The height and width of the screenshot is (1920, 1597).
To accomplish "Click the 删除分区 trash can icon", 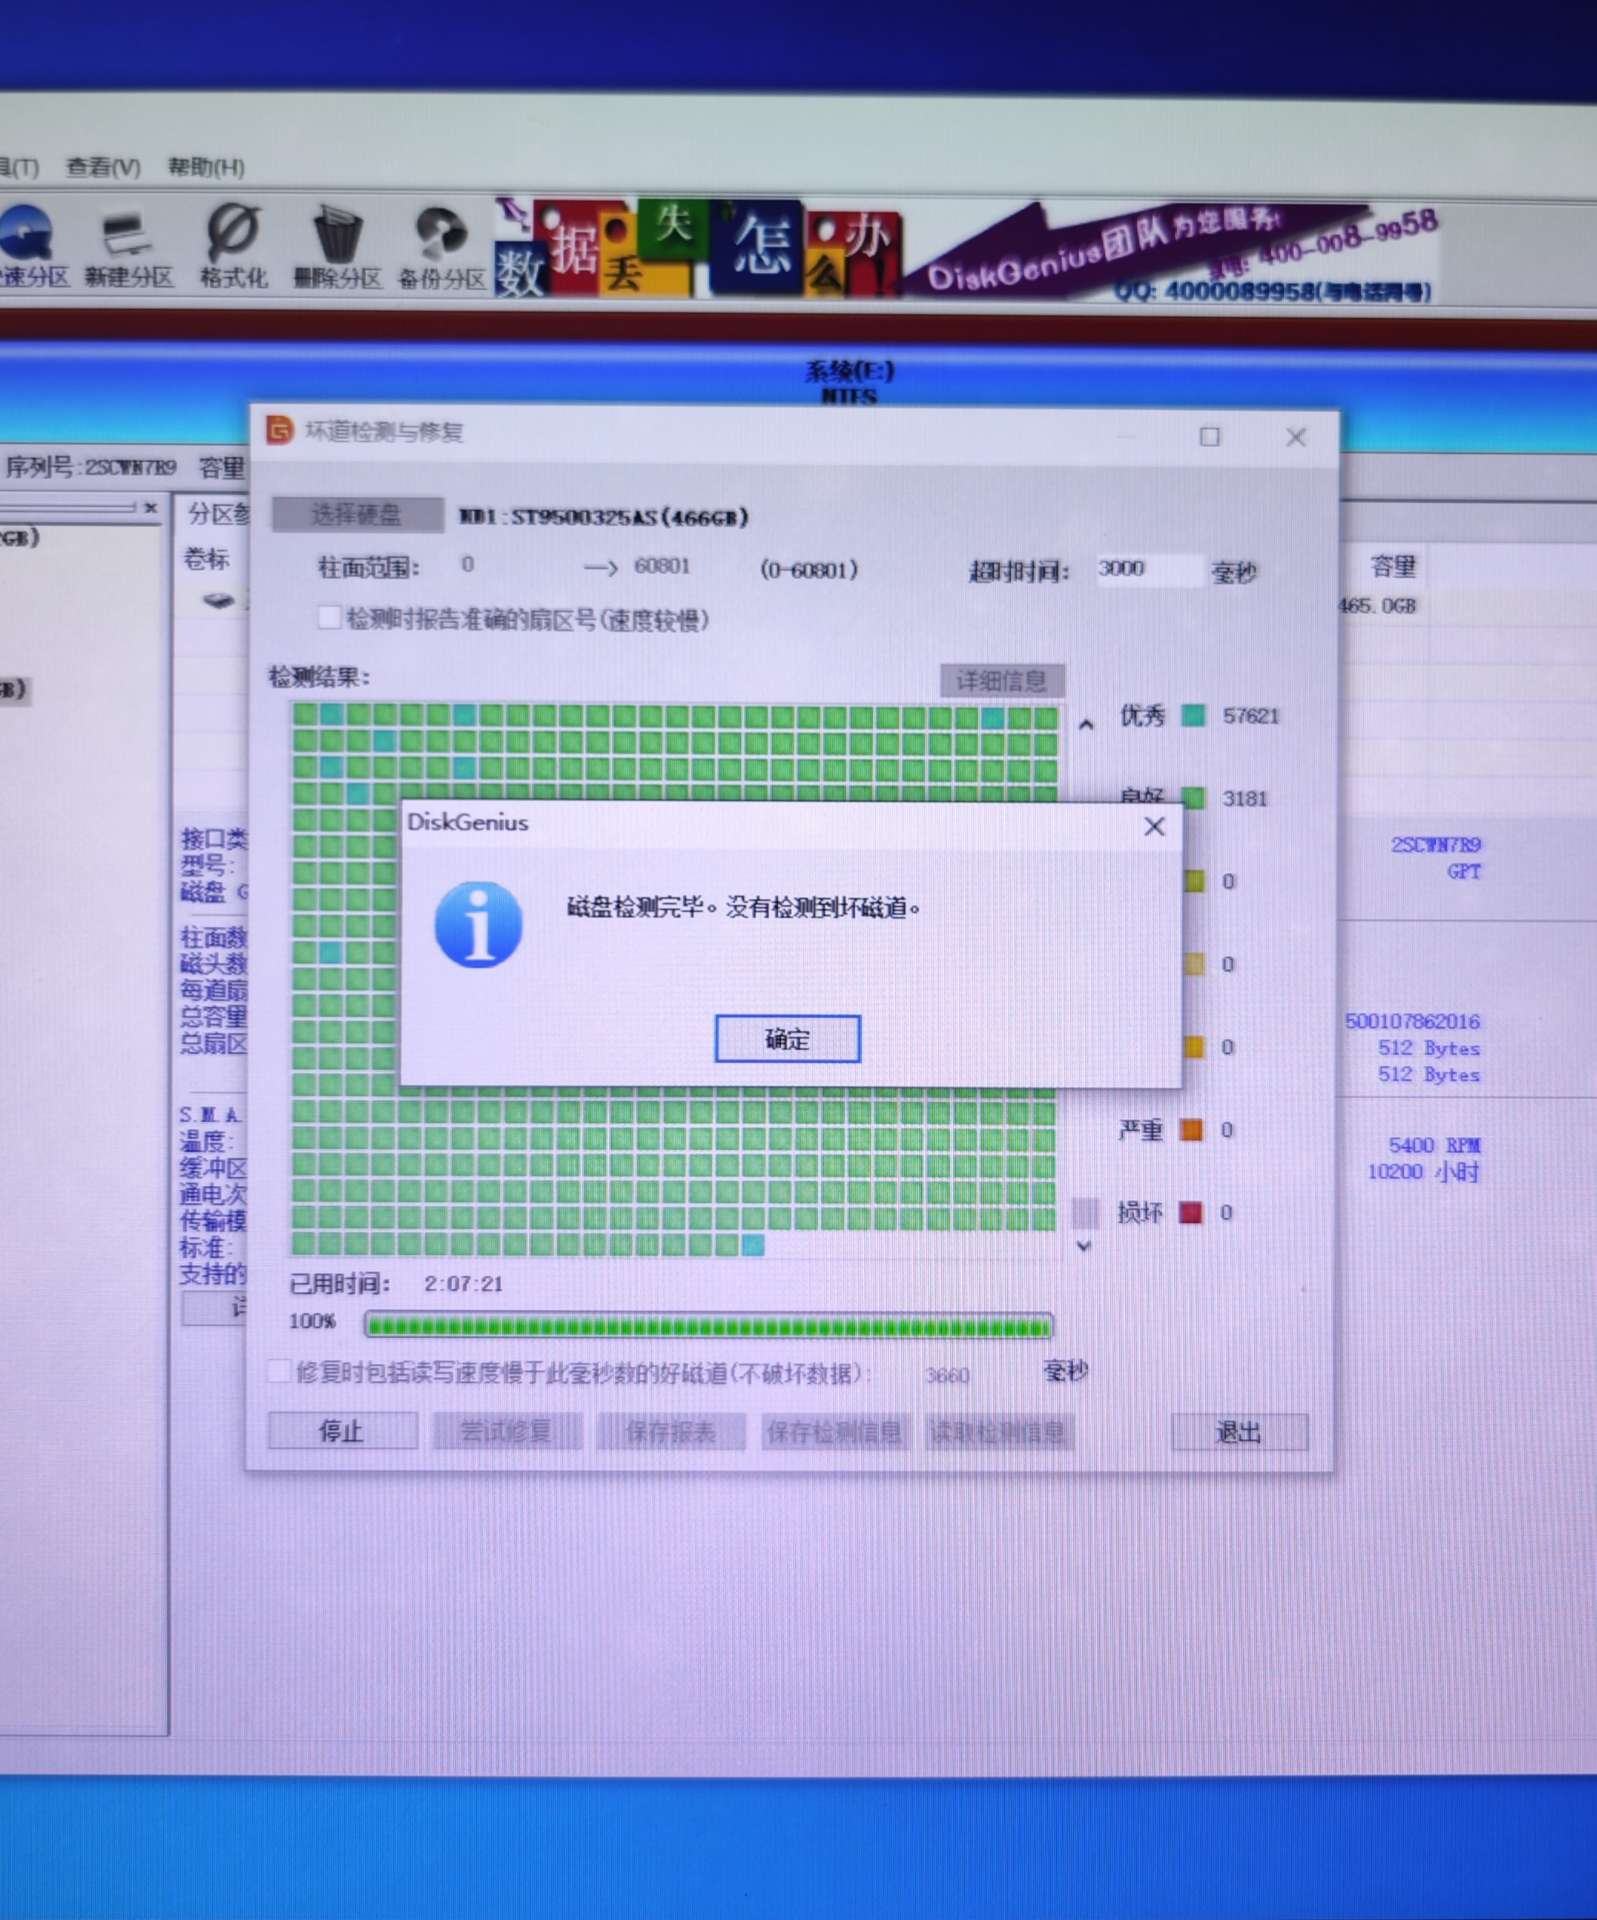I will click(x=337, y=248).
